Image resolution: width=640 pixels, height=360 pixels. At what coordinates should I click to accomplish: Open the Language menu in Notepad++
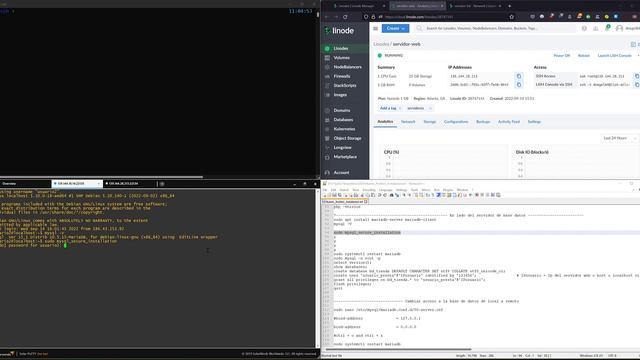pyautogui.click(x=385, y=190)
